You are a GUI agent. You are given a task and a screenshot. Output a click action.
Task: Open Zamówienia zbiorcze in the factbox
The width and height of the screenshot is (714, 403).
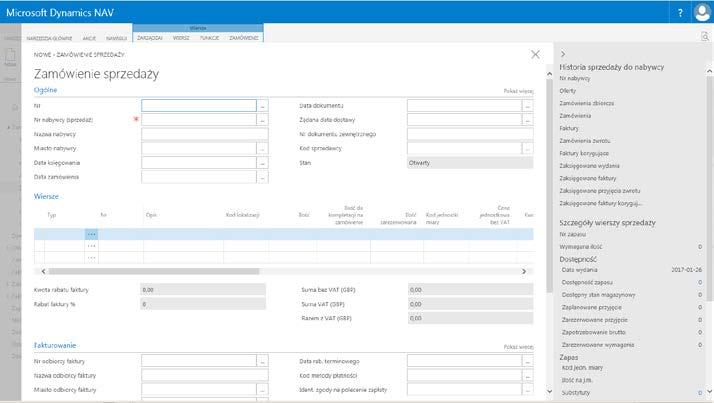586,103
